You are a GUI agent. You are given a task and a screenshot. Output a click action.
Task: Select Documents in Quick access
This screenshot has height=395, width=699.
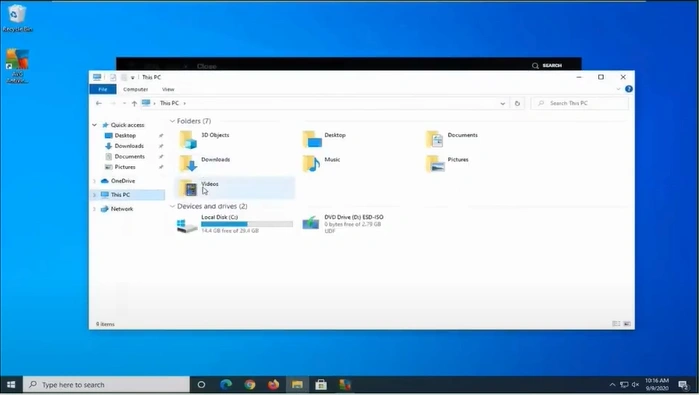click(129, 156)
